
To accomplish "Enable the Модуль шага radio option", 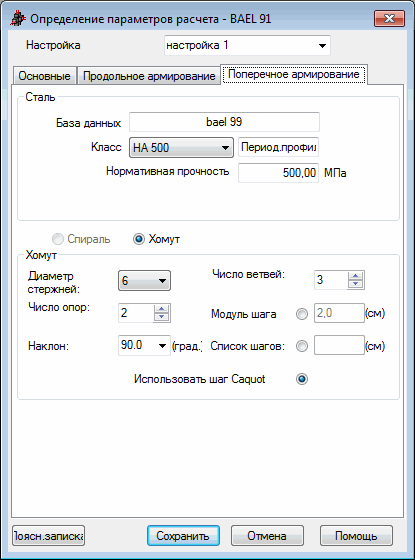I will click(302, 314).
